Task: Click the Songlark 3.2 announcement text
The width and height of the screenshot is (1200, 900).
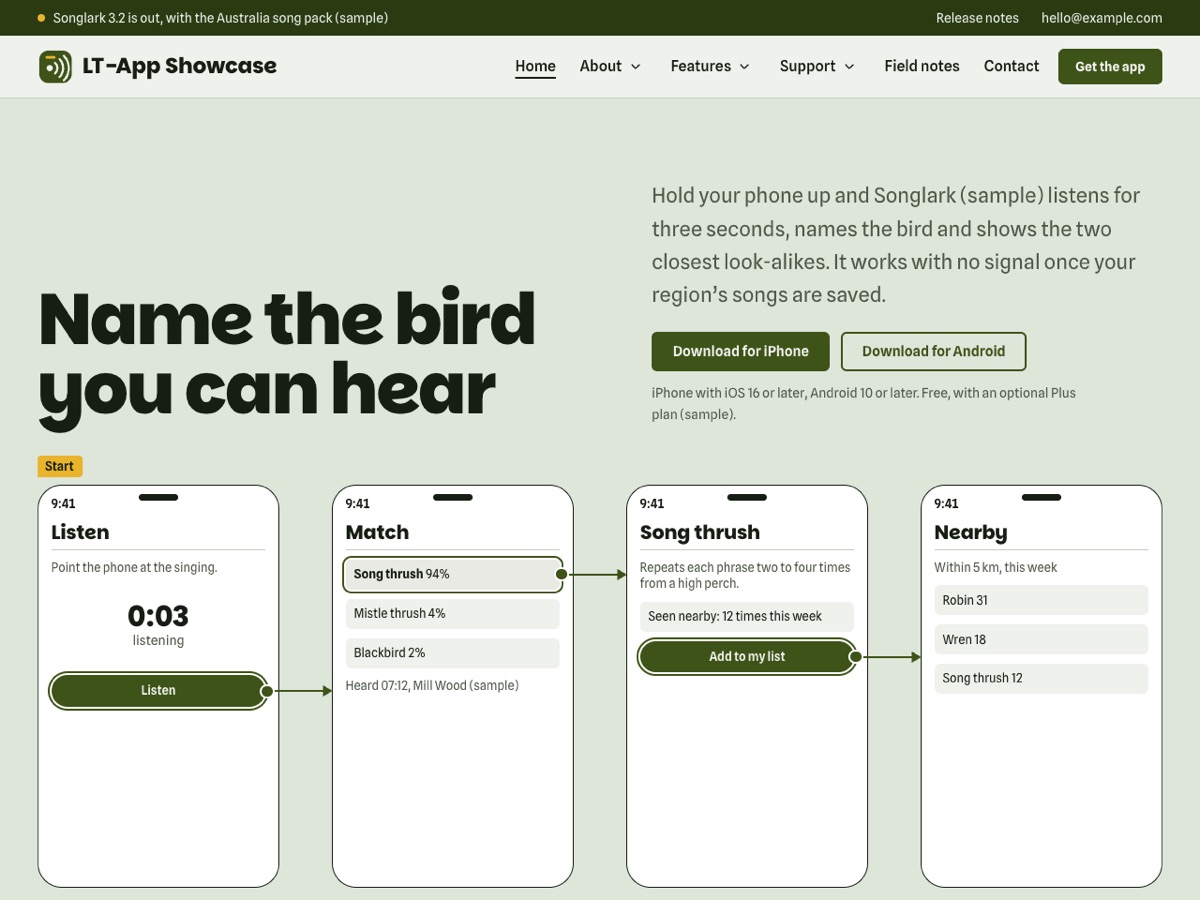Action: click(220, 18)
